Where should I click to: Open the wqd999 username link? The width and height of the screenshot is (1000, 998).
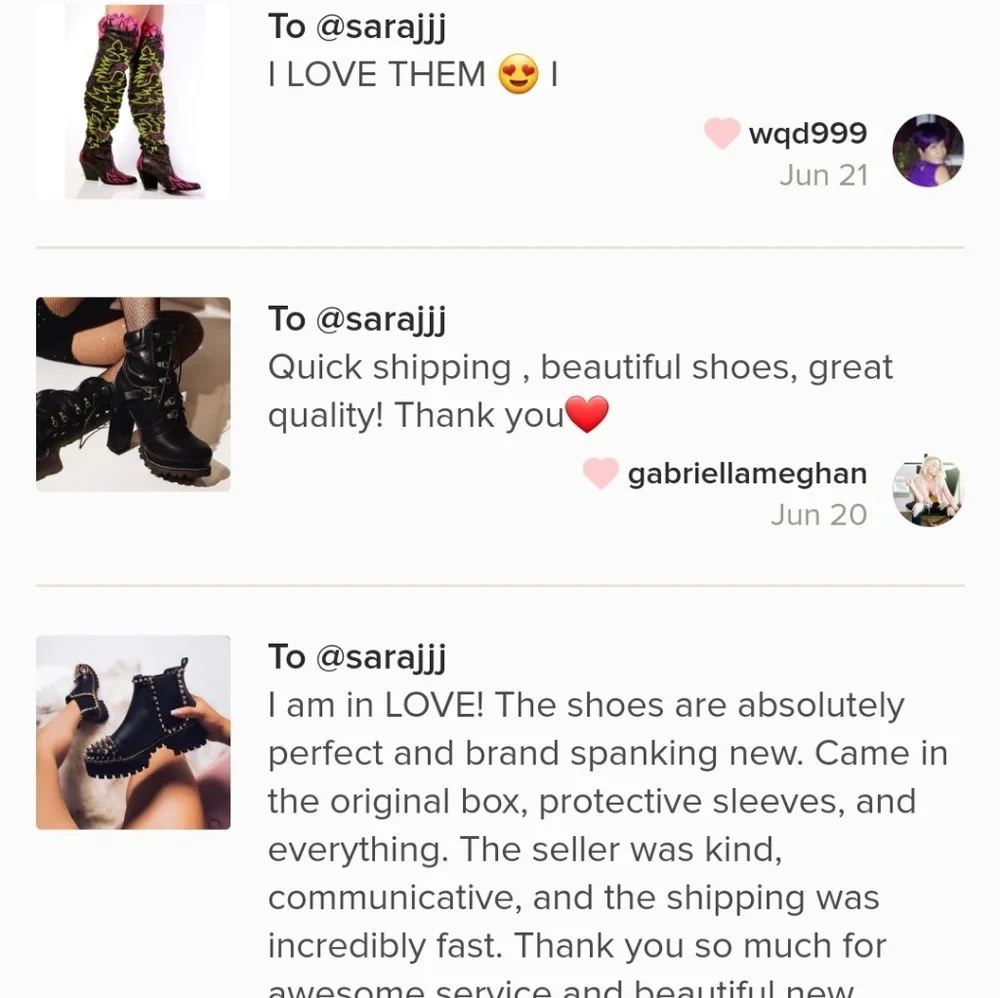click(807, 133)
